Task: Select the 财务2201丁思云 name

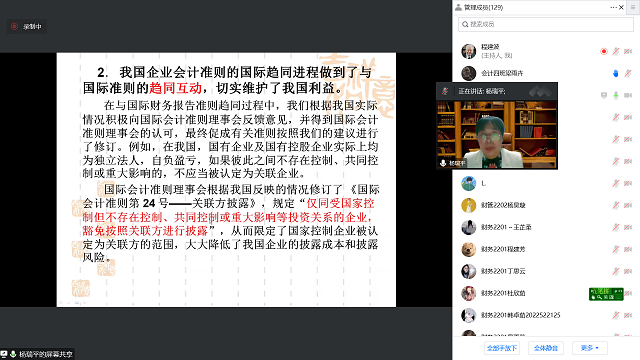Action: [x=503, y=271]
